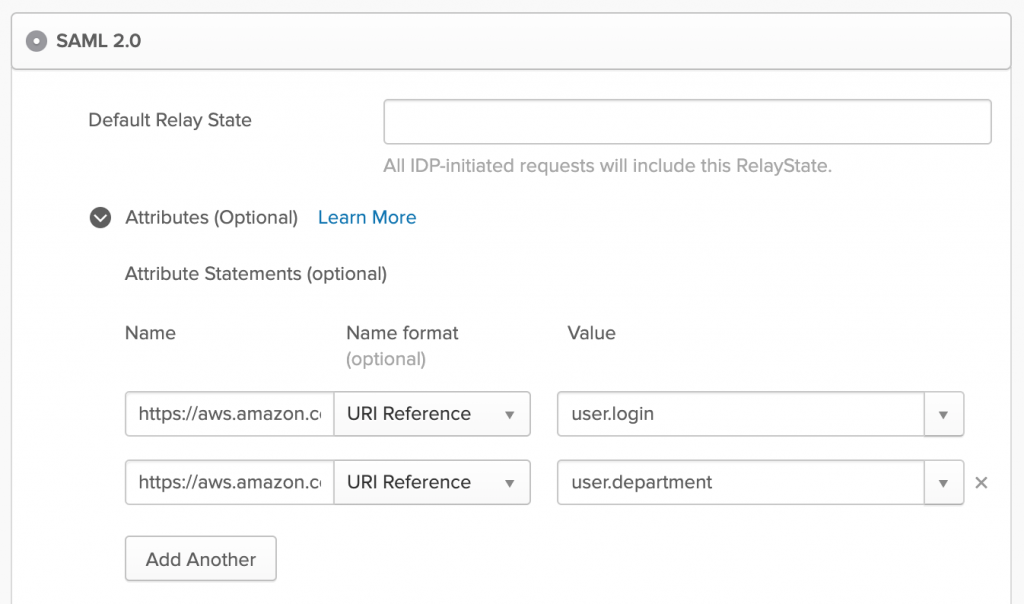Select the user.login value field
The width and height of the screenshot is (1024, 604).
740,413
